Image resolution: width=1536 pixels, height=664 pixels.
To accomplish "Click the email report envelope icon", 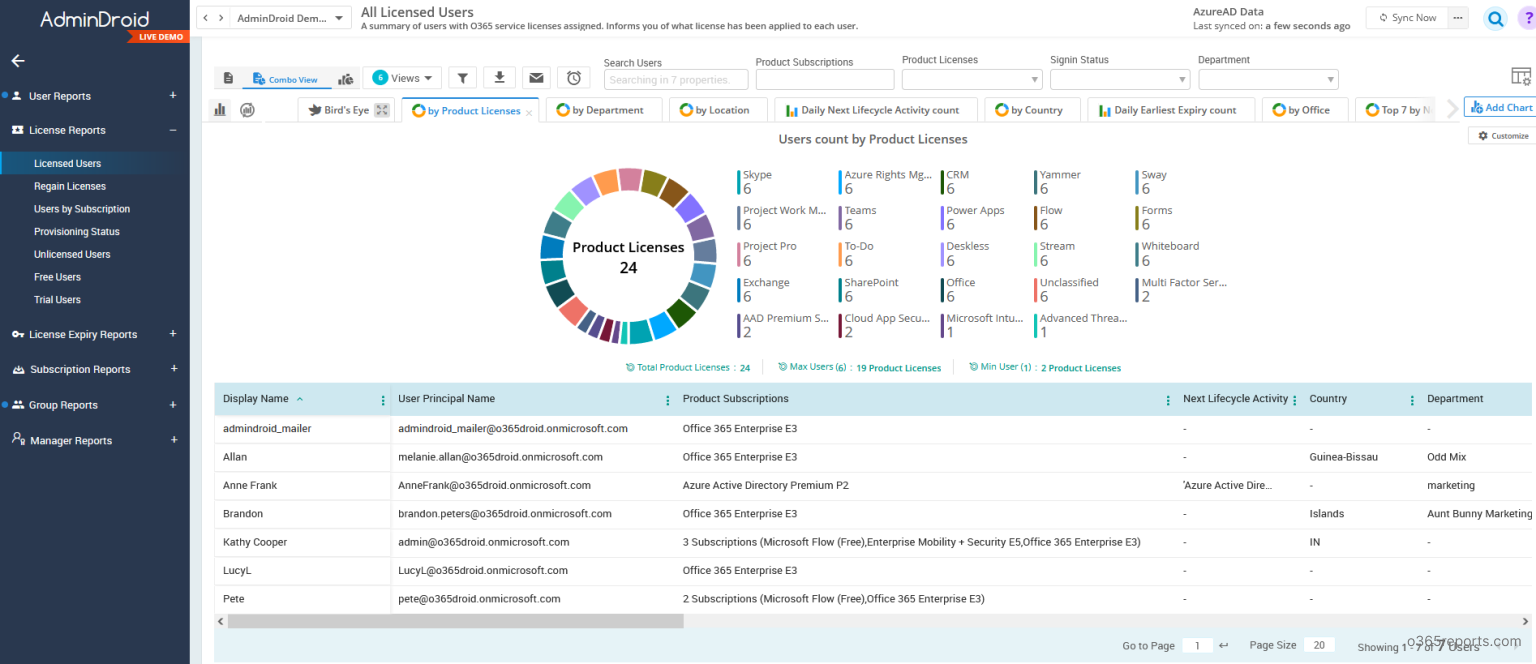I will coord(536,78).
